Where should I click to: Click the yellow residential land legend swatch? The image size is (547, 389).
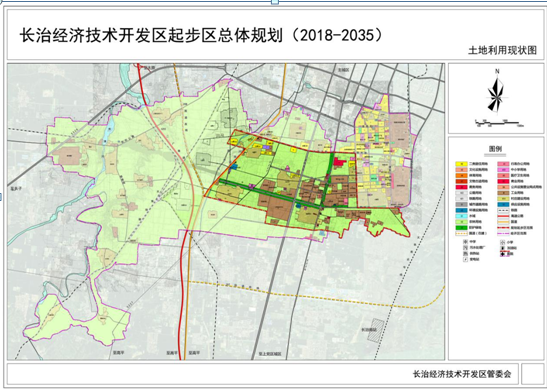(462, 164)
